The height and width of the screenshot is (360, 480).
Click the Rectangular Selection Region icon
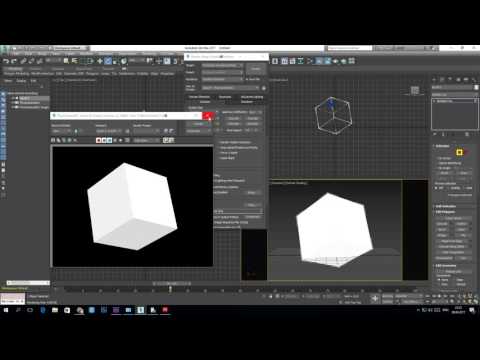click(83, 61)
